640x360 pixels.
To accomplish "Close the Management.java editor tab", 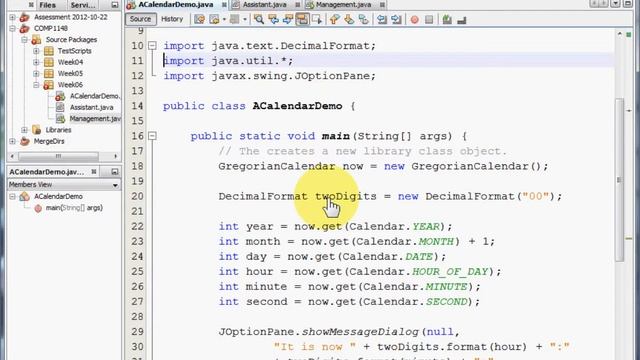I will (382, 5).
